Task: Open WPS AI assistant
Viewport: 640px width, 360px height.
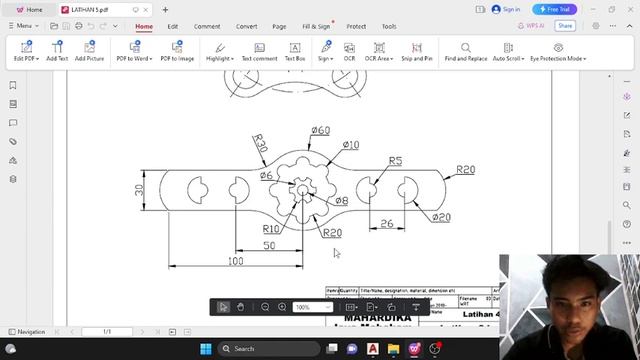Action: (531, 26)
